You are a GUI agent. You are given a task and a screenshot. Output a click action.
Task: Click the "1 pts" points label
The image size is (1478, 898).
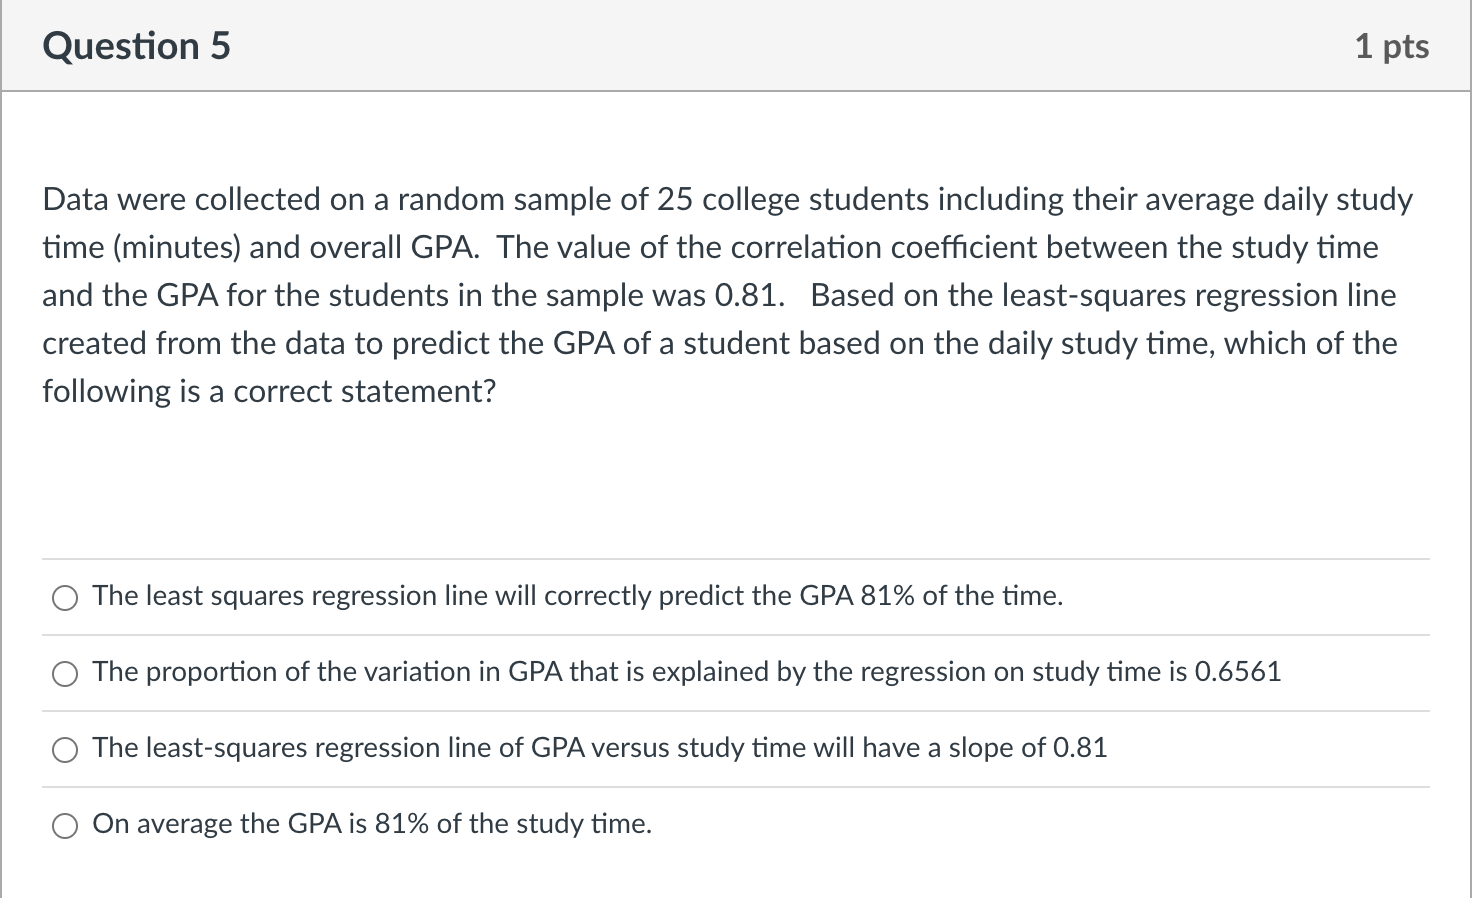(x=1391, y=46)
